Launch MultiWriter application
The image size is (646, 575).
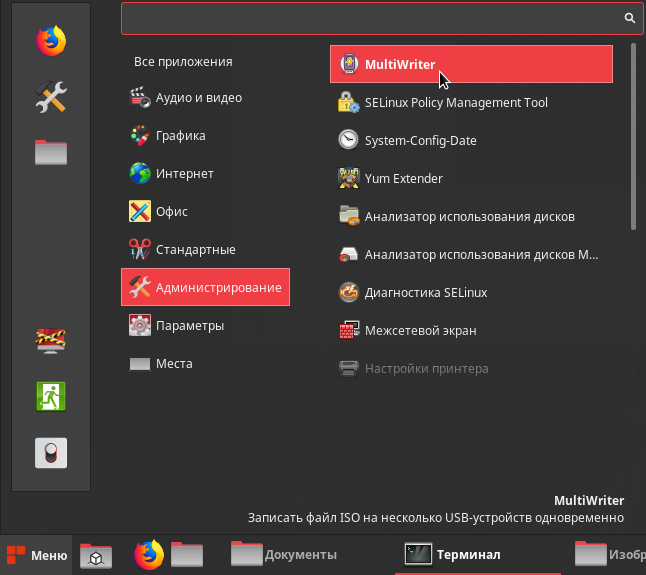471,64
